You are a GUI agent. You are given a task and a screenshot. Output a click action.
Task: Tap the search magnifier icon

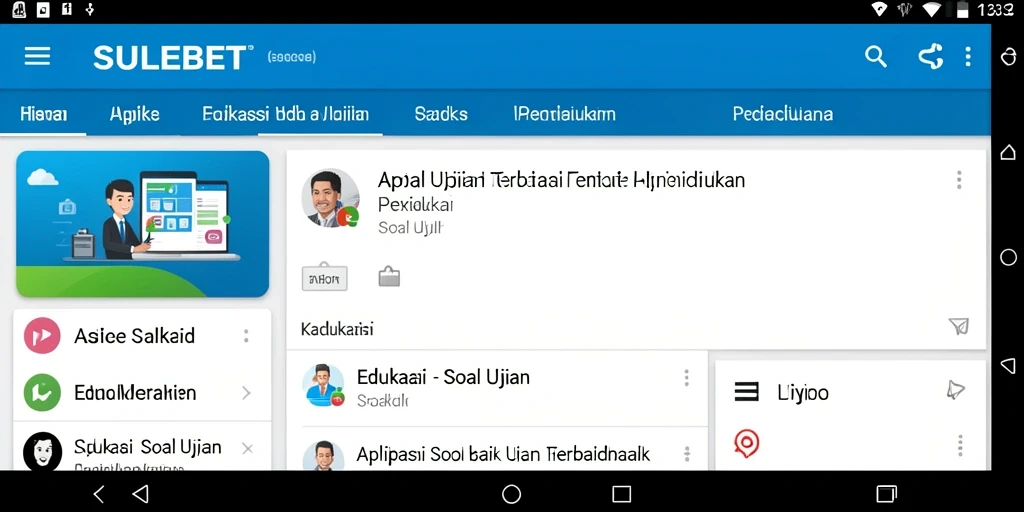click(876, 57)
